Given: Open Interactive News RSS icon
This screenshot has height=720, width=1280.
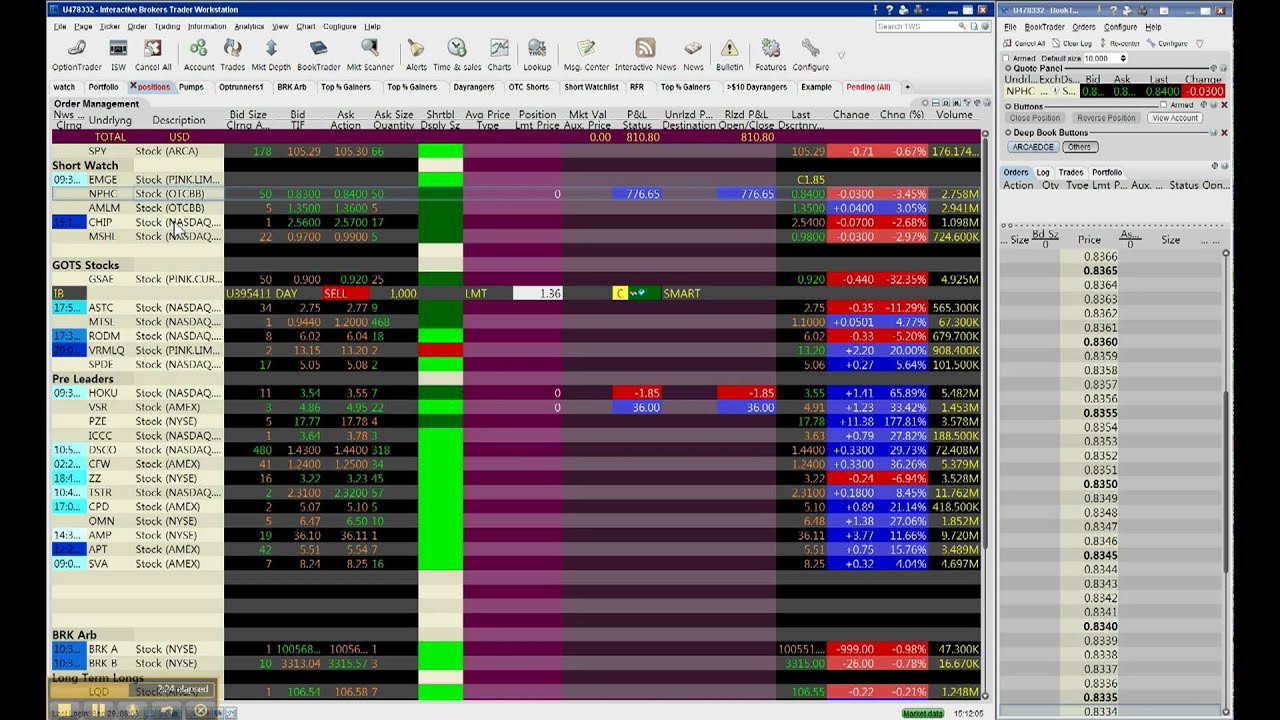Looking at the screenshot, I should coord(645,55).
